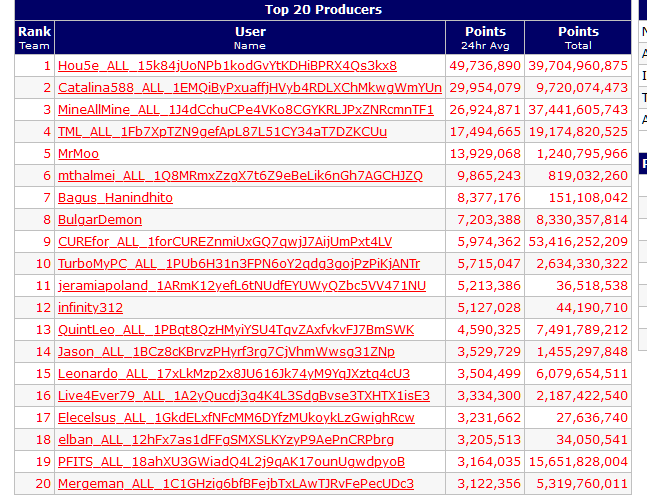Open MineAllMine_ALL user link
Screen dimensions: 647x501
pos(246,109)
